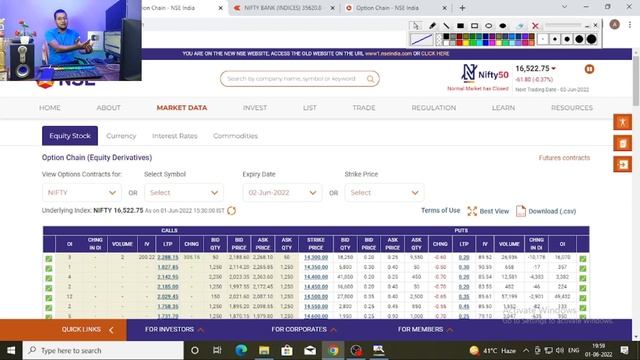Click the orange login arrow side button
The width and height of the screenshot is (640, 360).
(622, 164)
